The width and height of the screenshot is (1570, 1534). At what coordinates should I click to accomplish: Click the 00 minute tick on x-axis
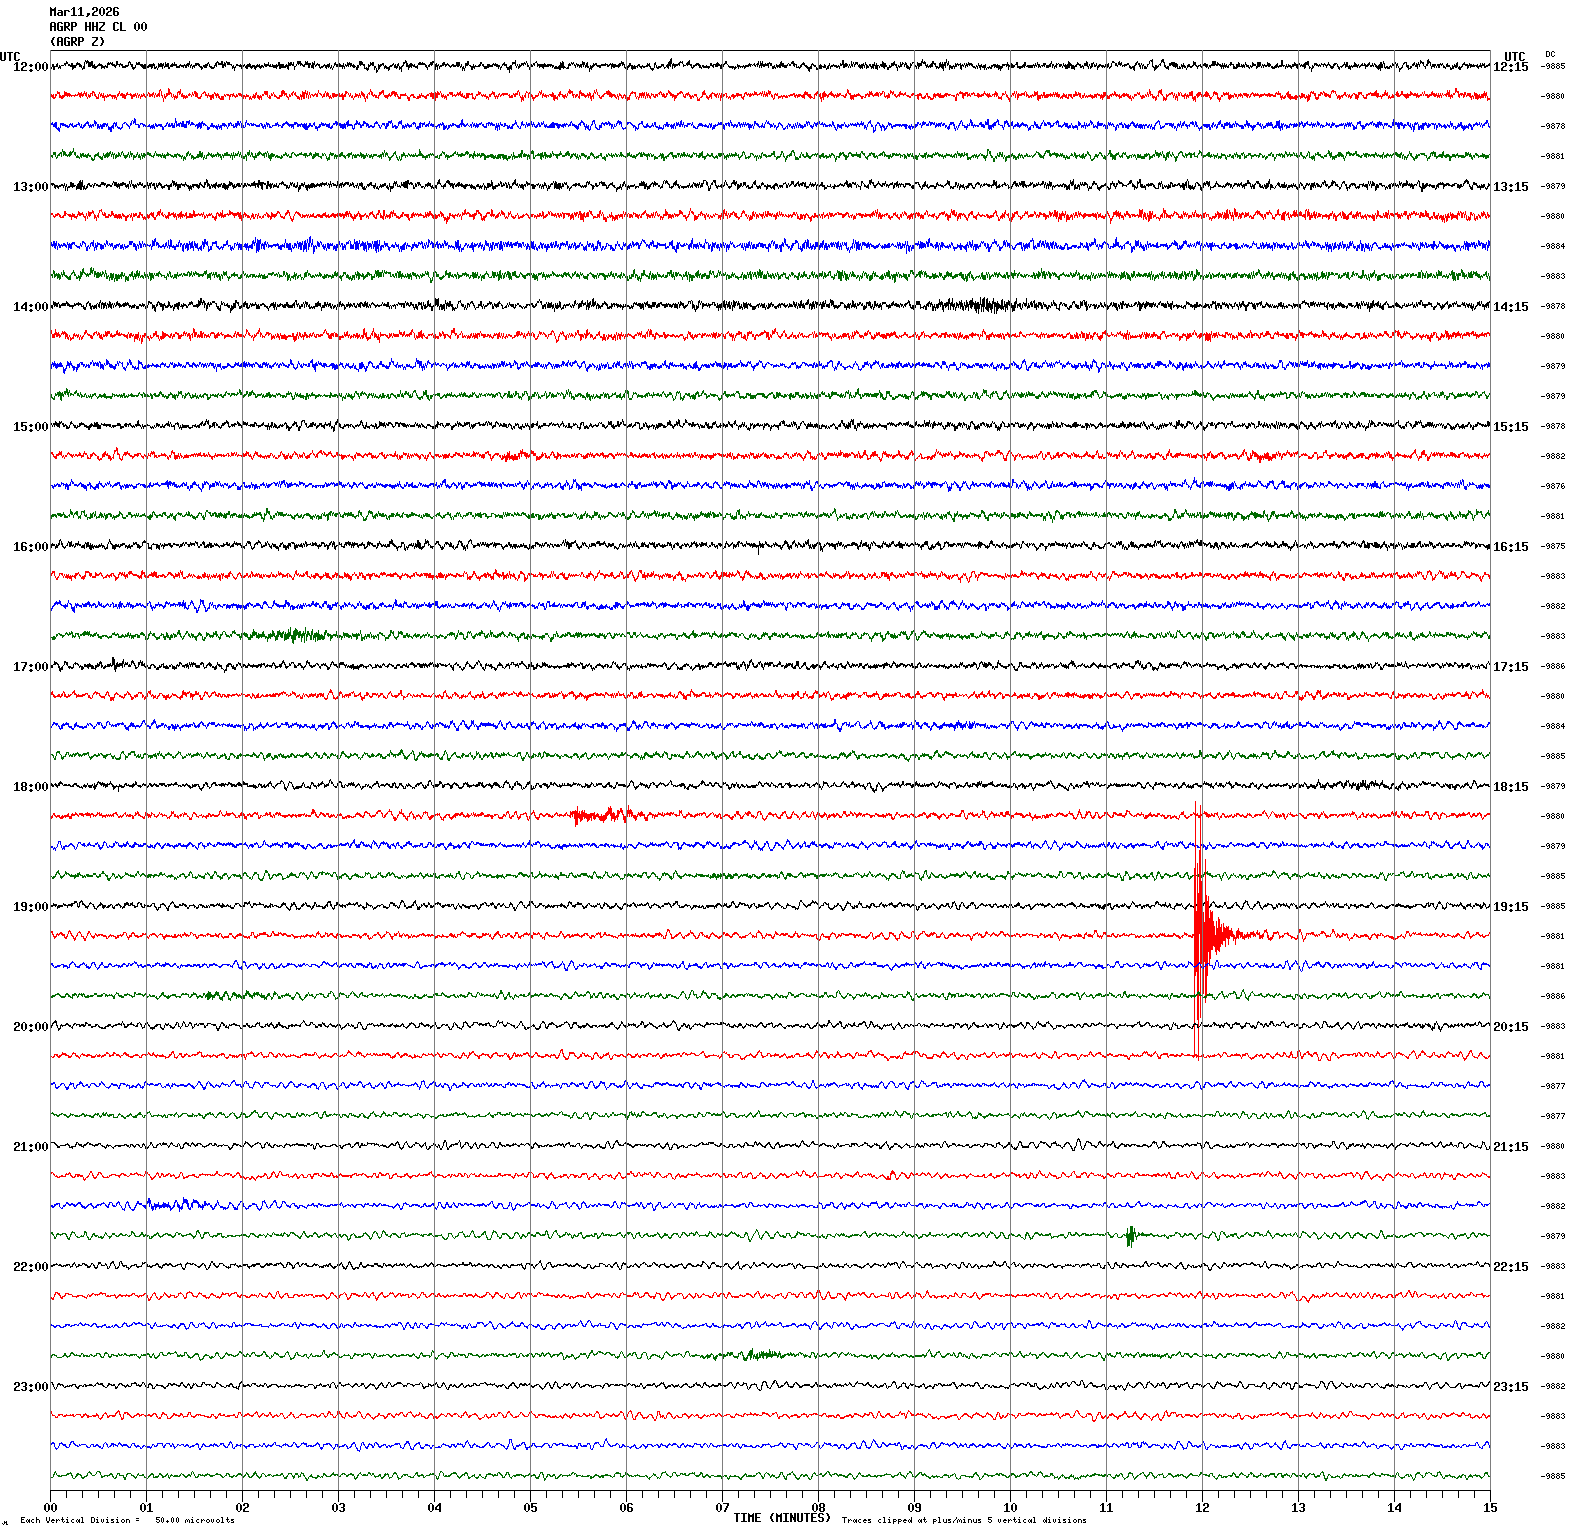51,1507
